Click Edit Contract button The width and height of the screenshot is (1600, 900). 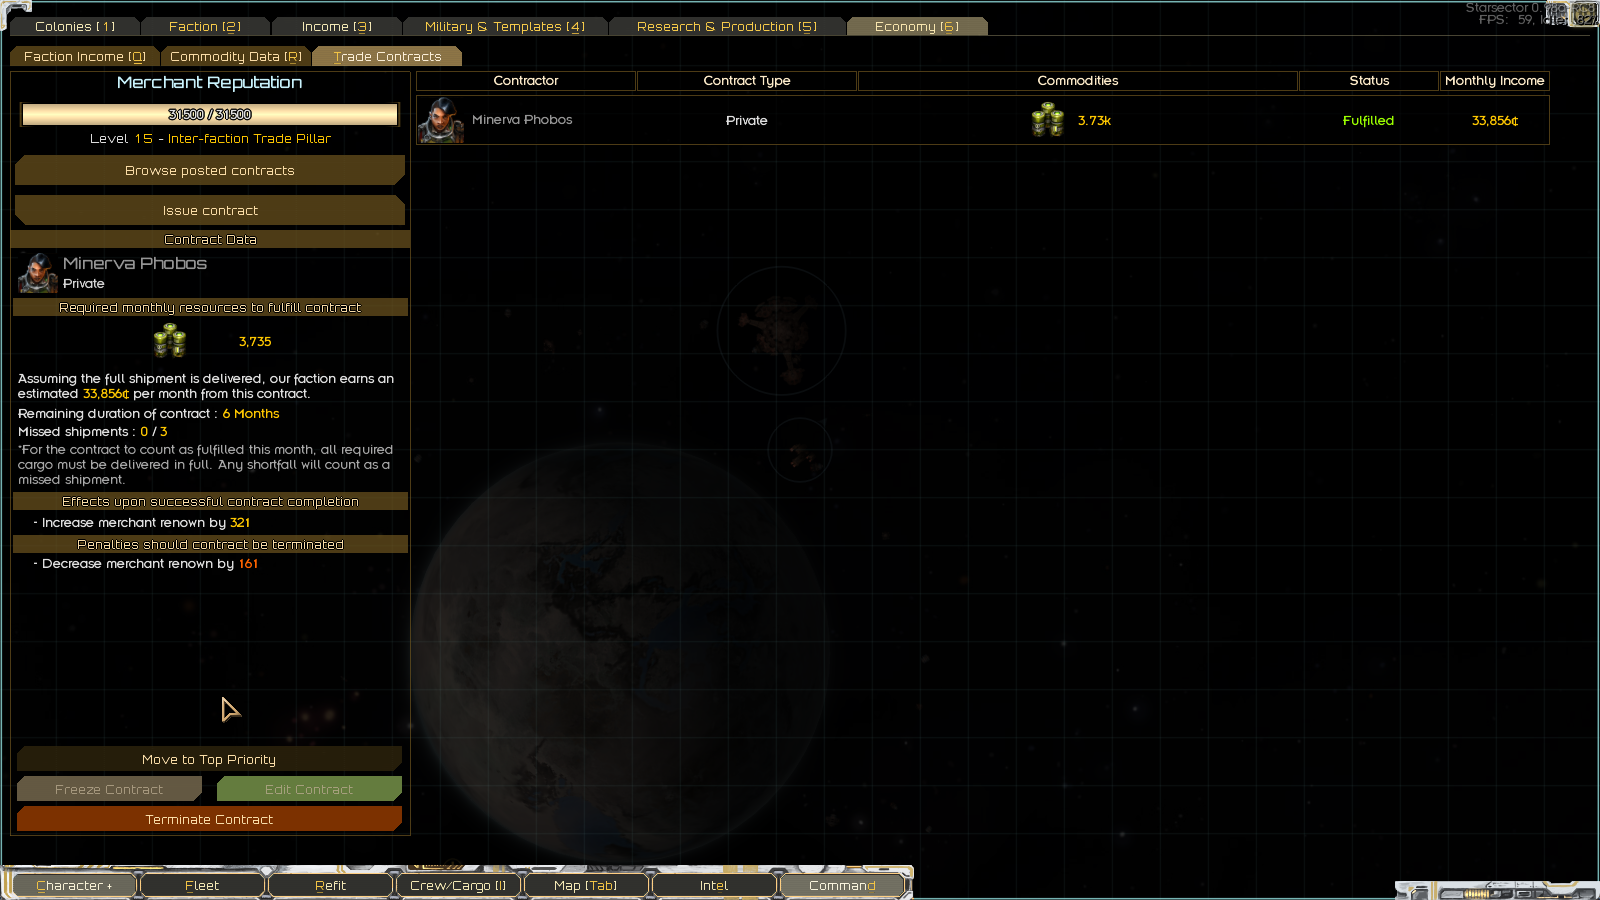(x=309, y=790)
